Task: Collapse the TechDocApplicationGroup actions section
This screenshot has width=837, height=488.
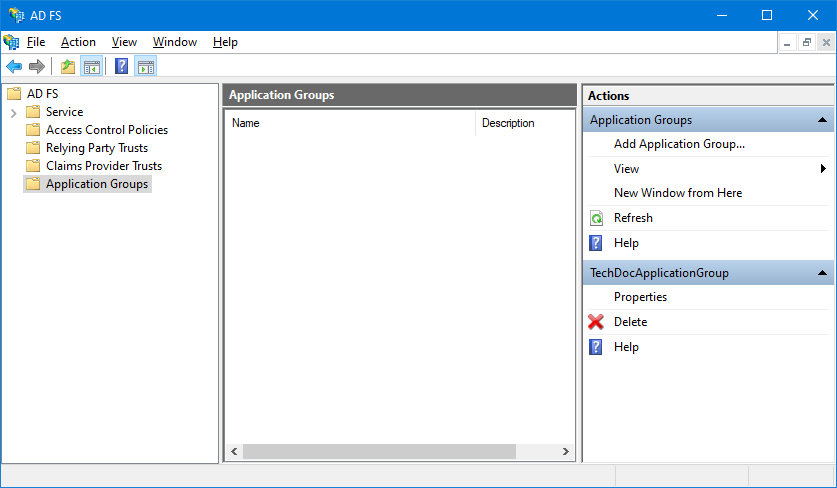Action: 822,273
